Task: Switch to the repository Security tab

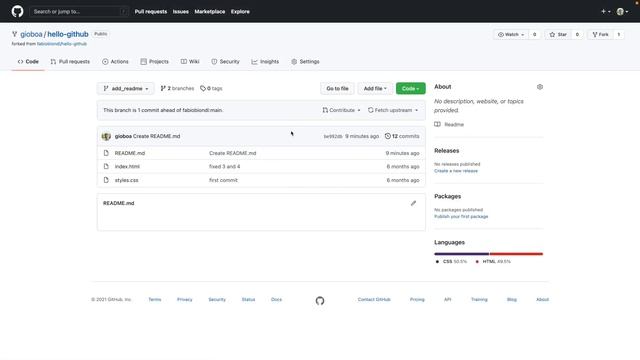Action: [225, 62]
